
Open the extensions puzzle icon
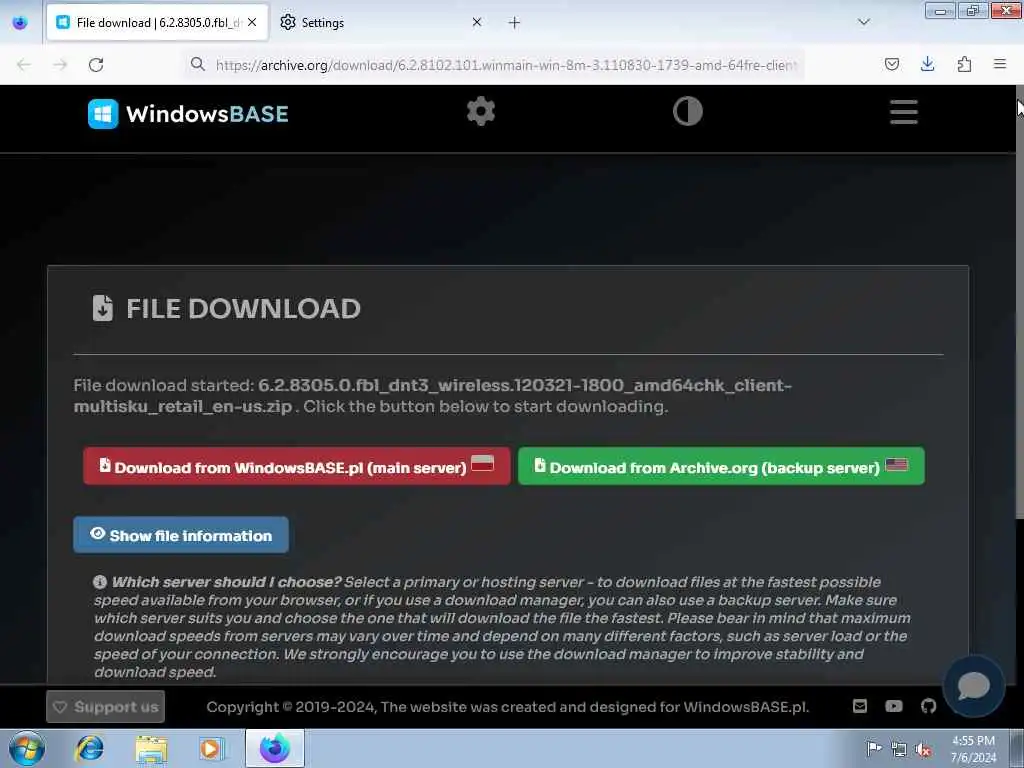(x=964, y=64)
